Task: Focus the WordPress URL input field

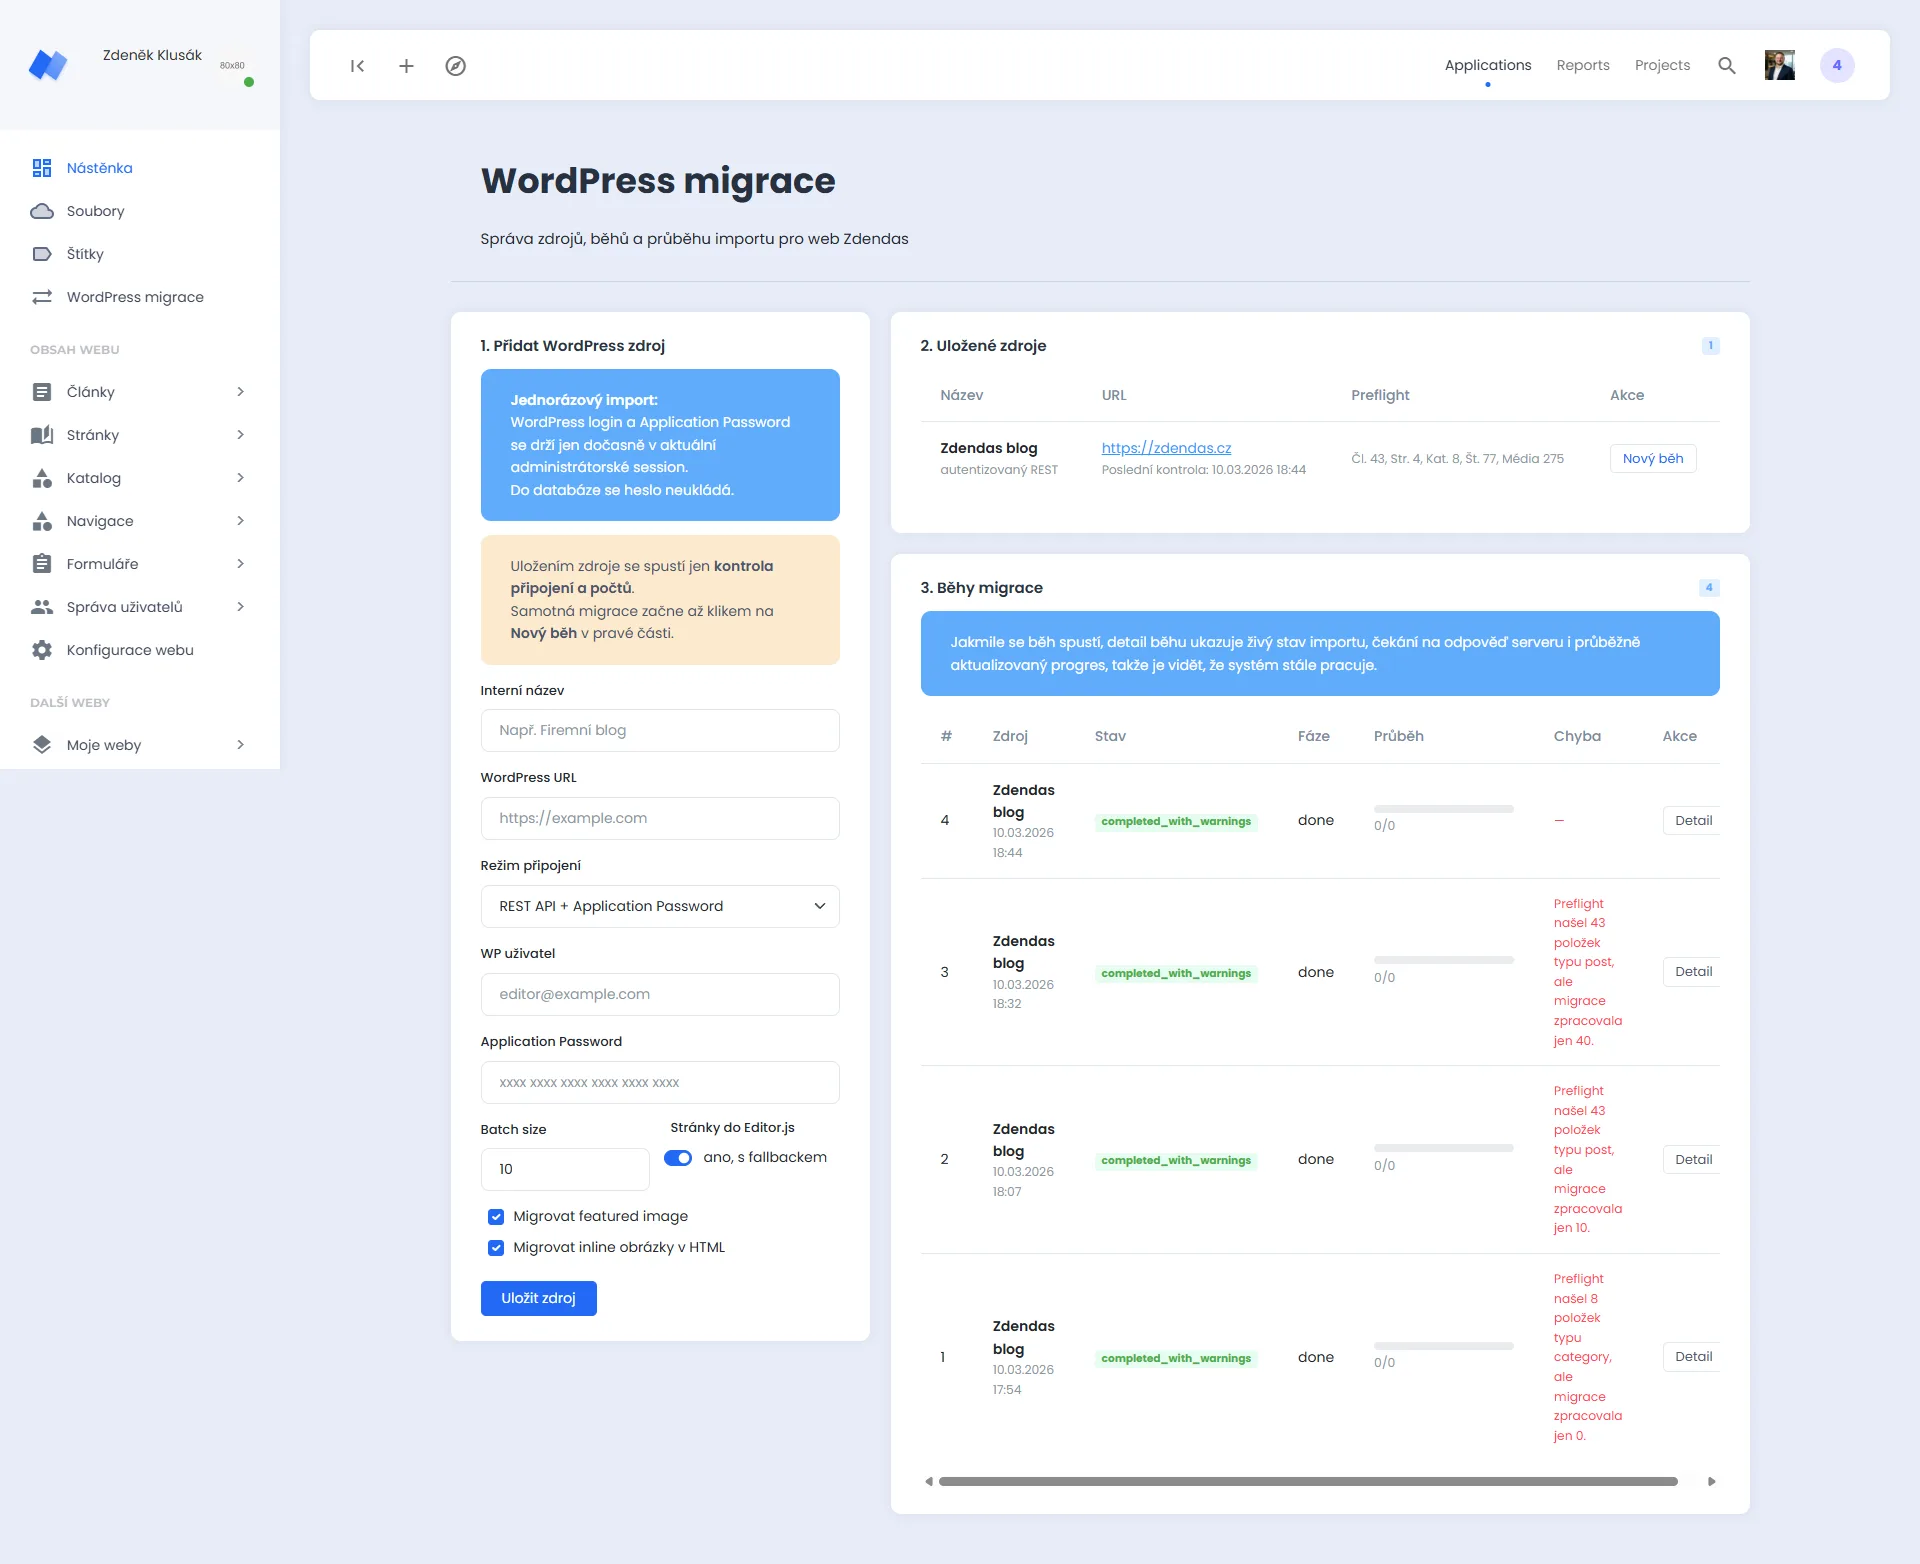Action: pyautogui.click(x=660, y=819)
